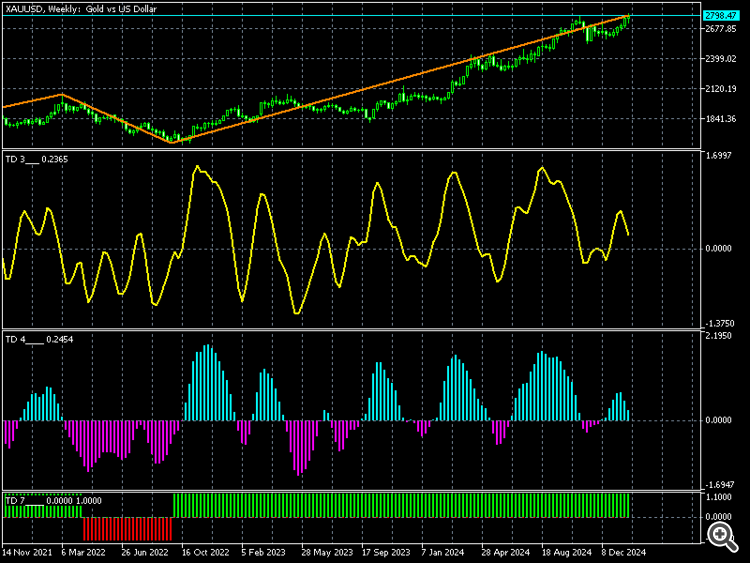Click the 1841.36 price scale label

[x=721, y=119]
